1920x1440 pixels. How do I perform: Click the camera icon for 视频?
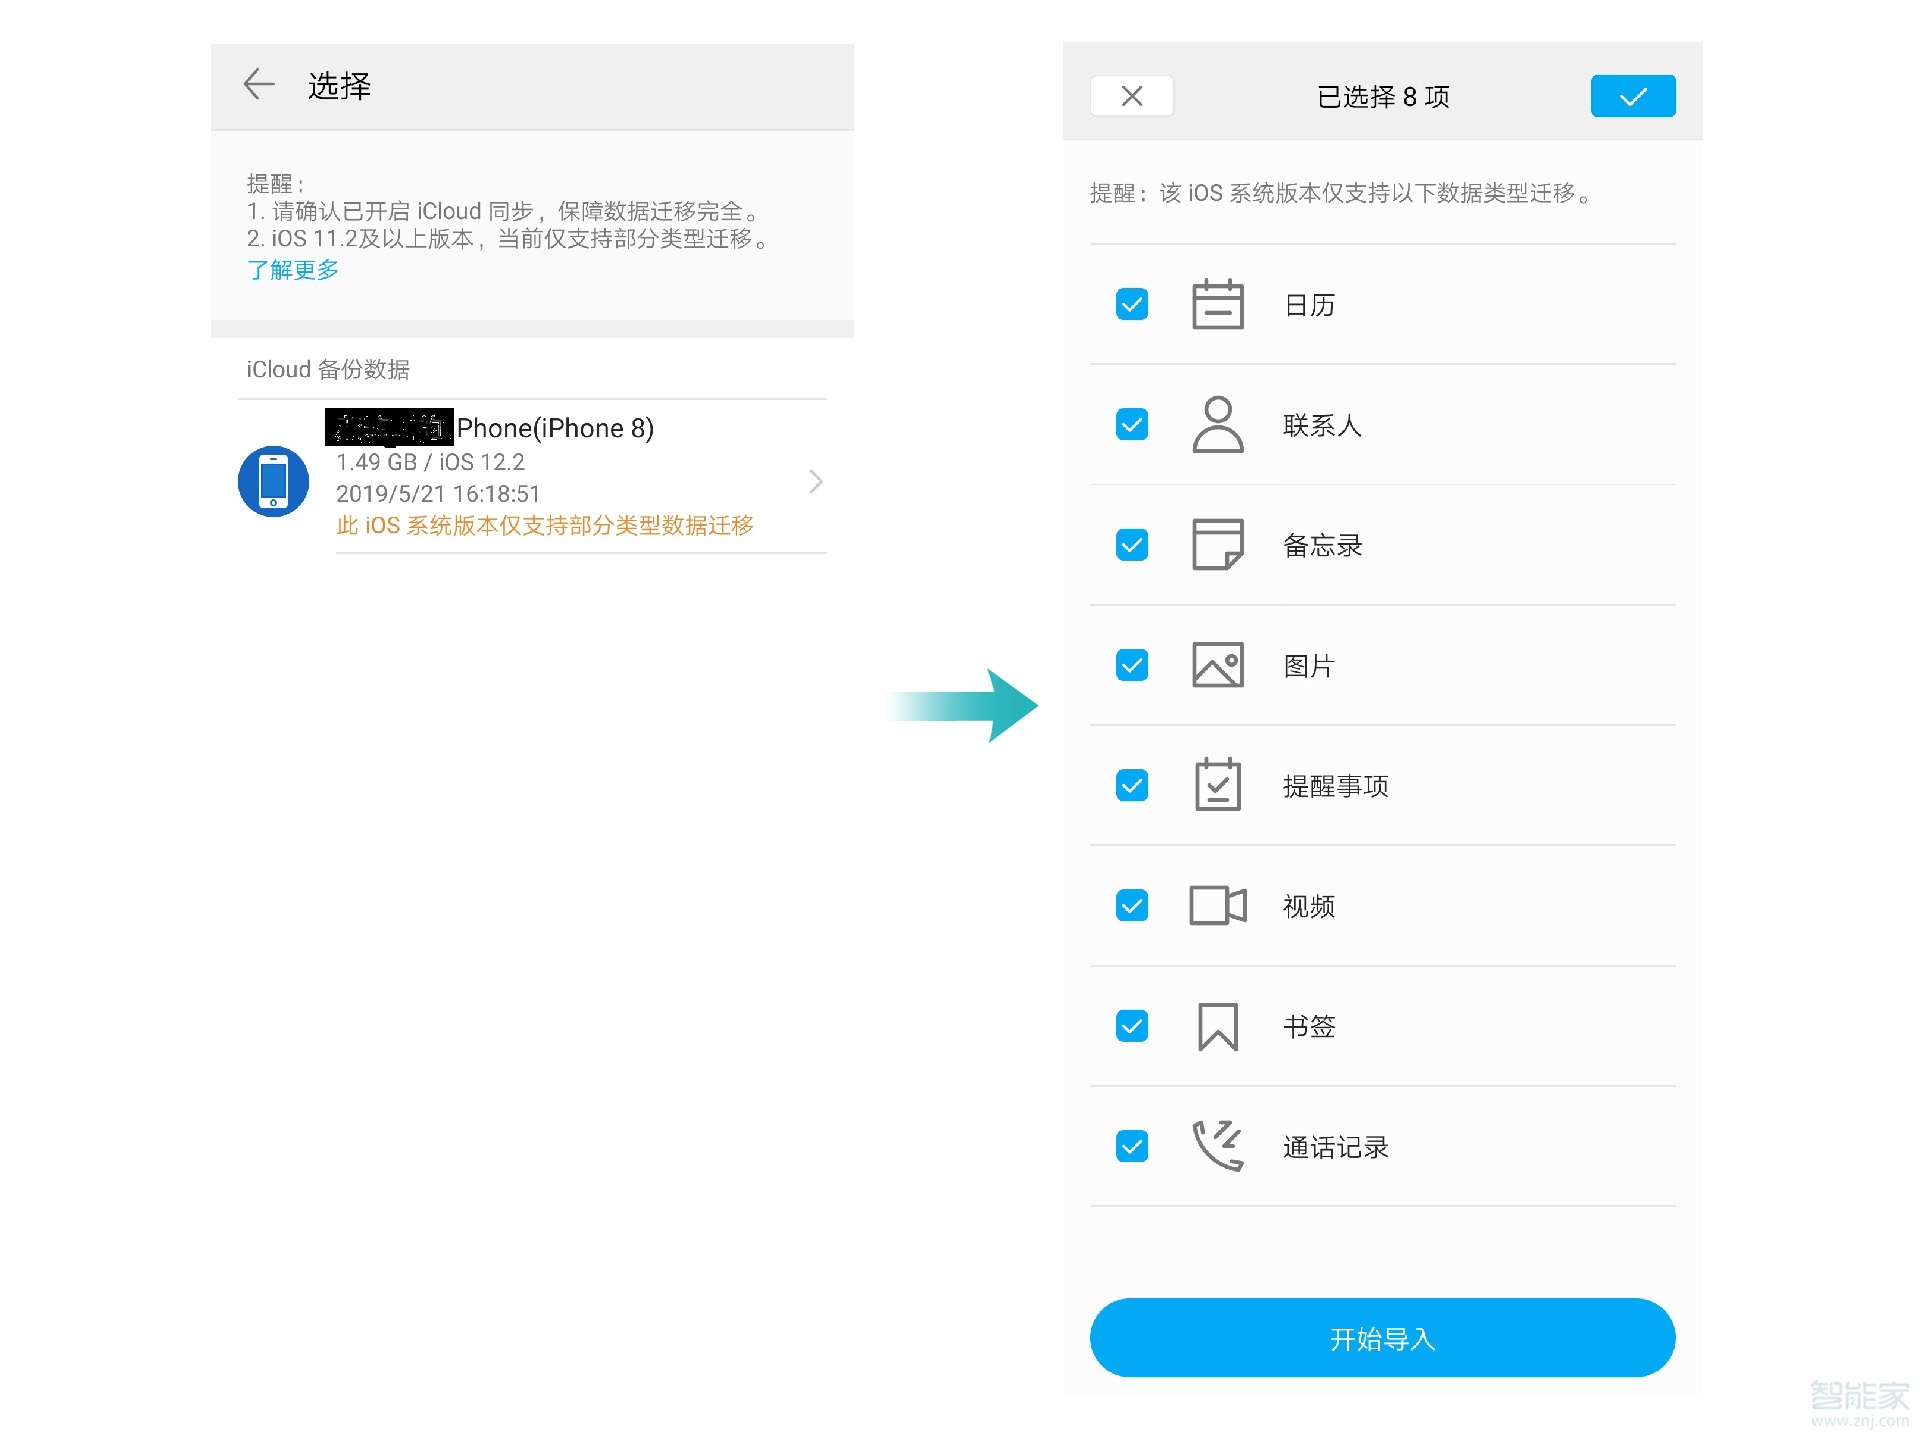pyautogui.click(x=1218, y=906)
